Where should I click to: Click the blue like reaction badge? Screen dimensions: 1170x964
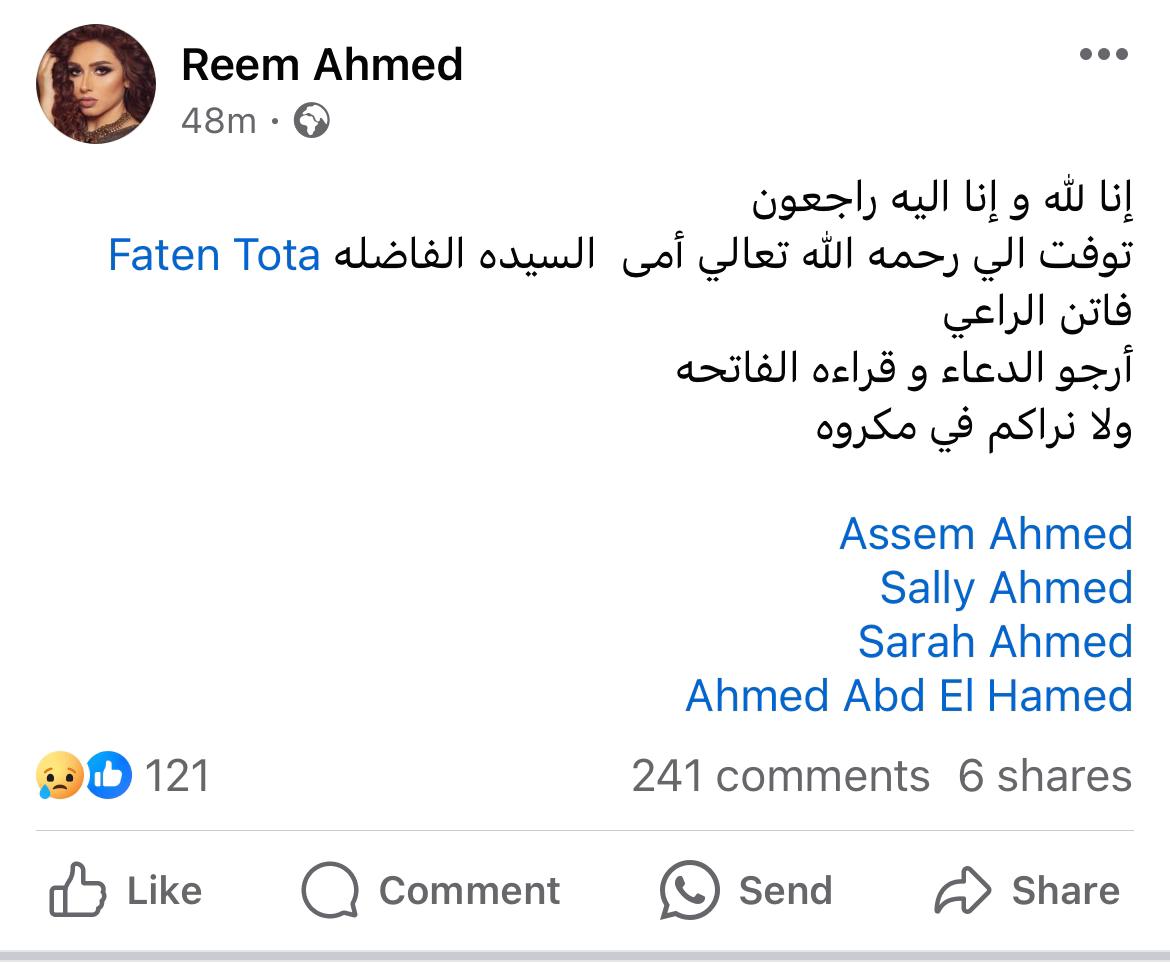(x=109, y=776)
